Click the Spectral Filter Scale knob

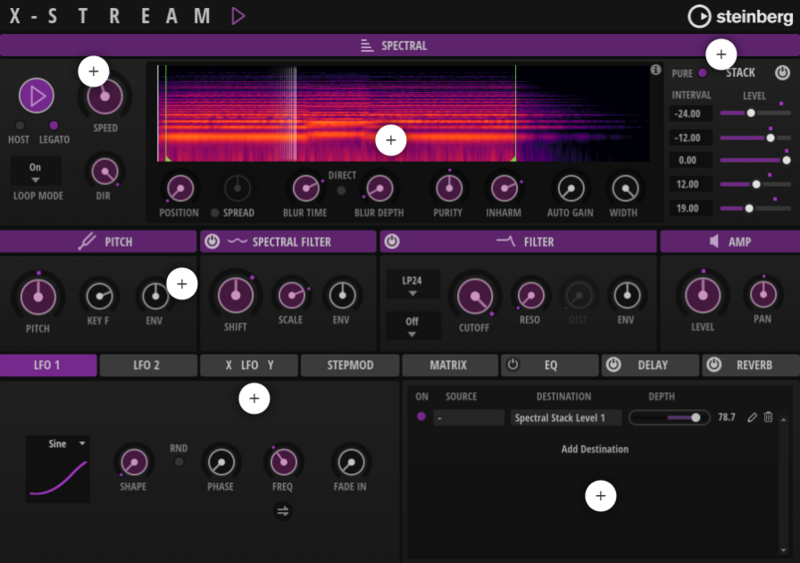pos(291,295)
